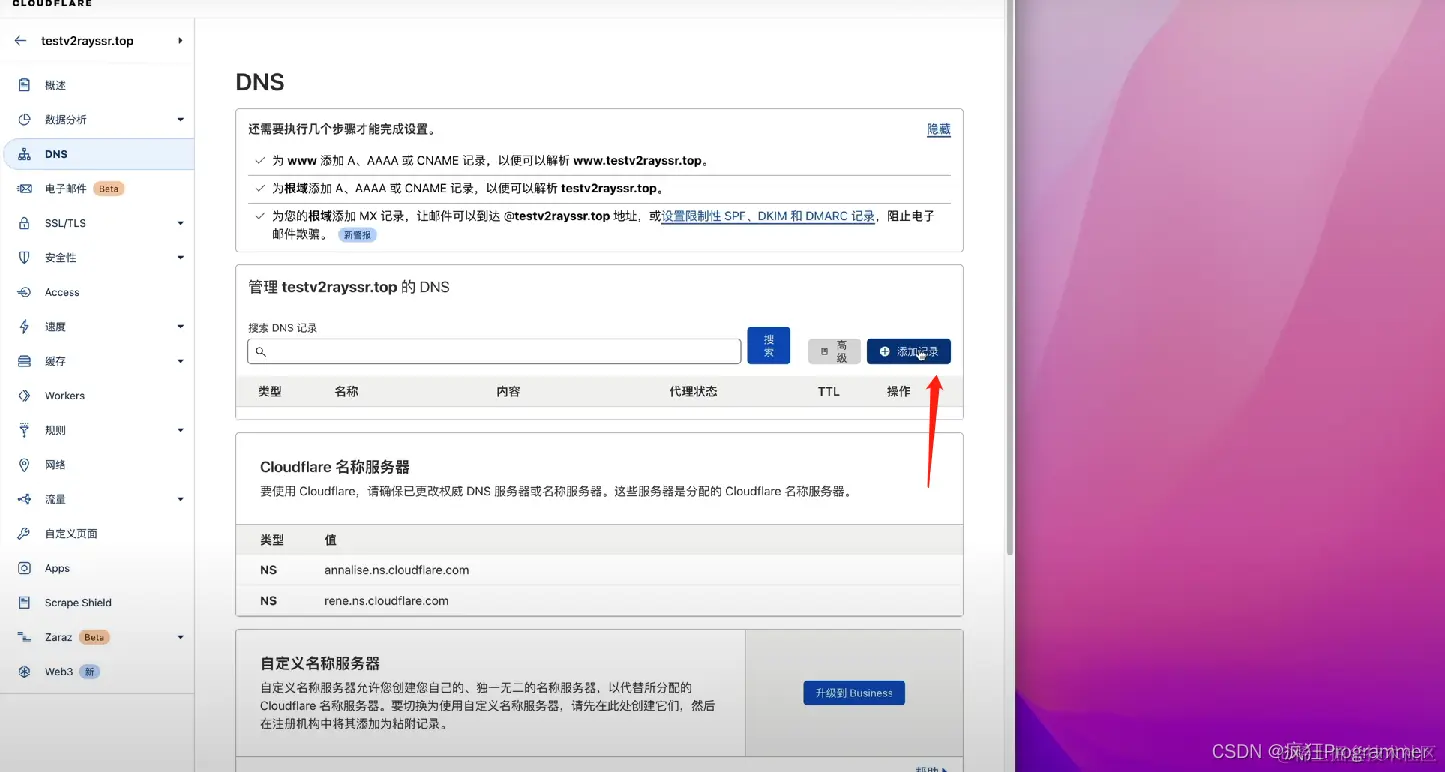The image size is (1445, 772).
Task: Open 电子邮件 via its envelope icon
Action: [x=24, y=188]
